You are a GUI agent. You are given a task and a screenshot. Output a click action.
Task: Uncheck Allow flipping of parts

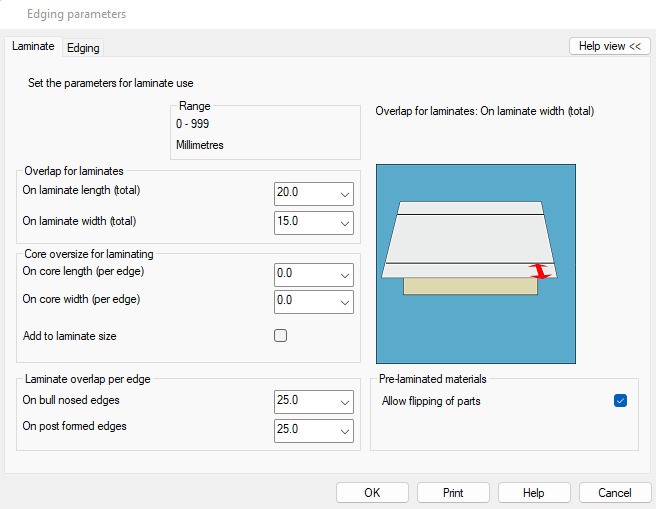(620, 401)
